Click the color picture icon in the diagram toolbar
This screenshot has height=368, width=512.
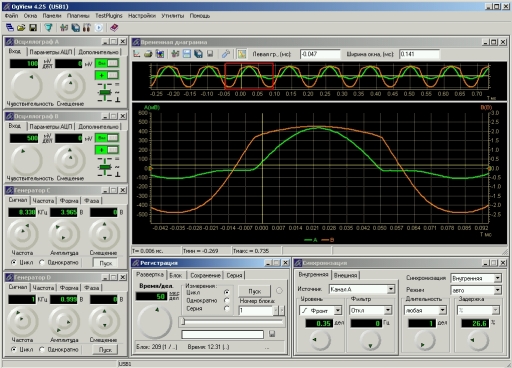point(160,54)
